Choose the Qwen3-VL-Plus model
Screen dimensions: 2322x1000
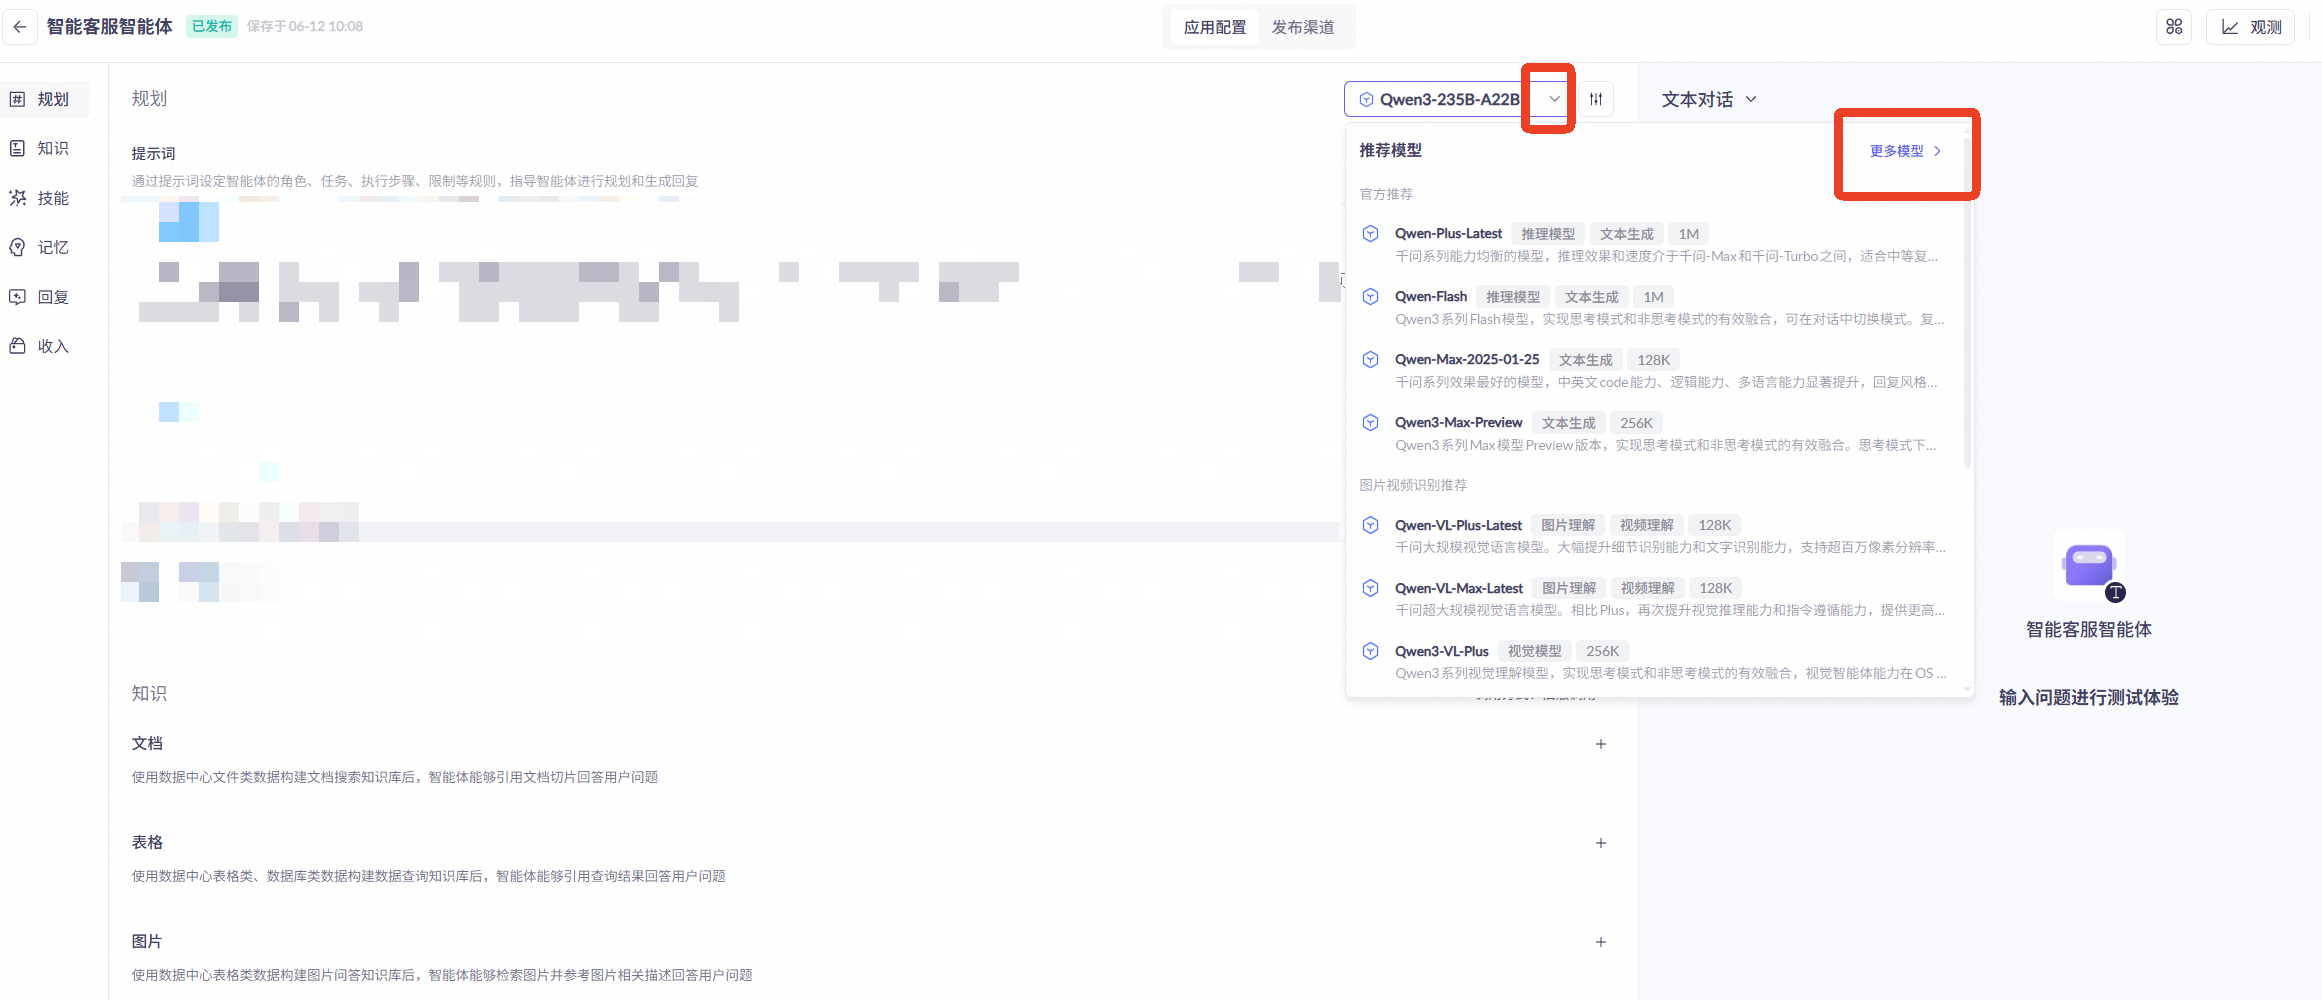point(1655,661)
